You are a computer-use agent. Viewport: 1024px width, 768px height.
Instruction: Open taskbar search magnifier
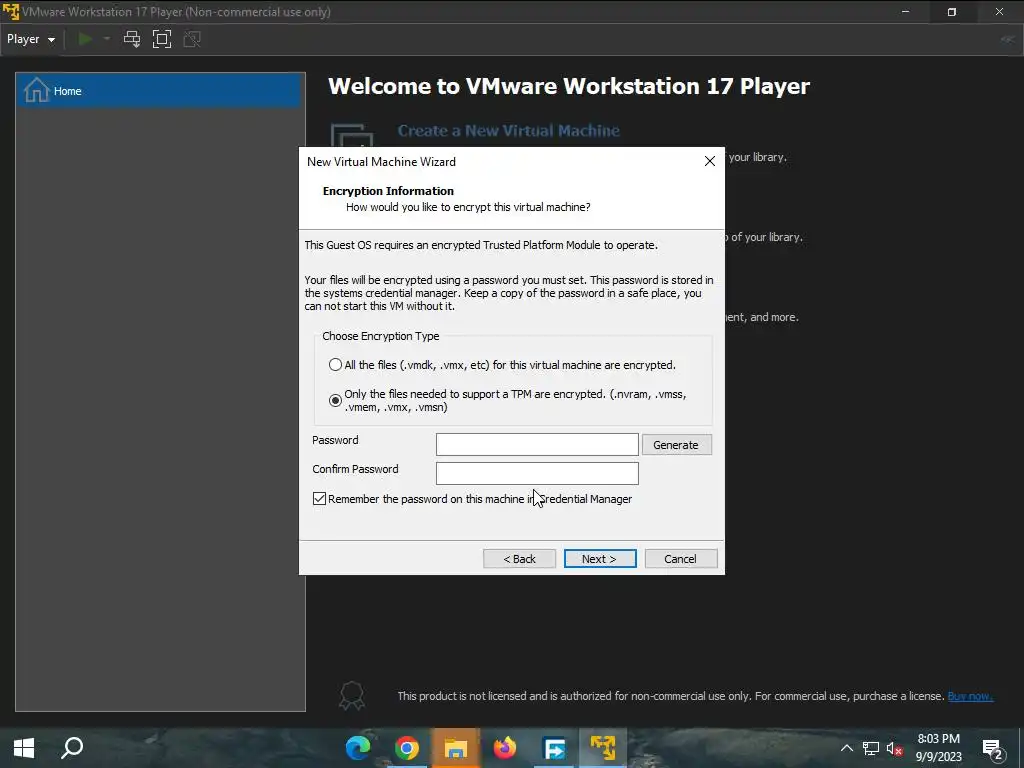click(72, 748)
